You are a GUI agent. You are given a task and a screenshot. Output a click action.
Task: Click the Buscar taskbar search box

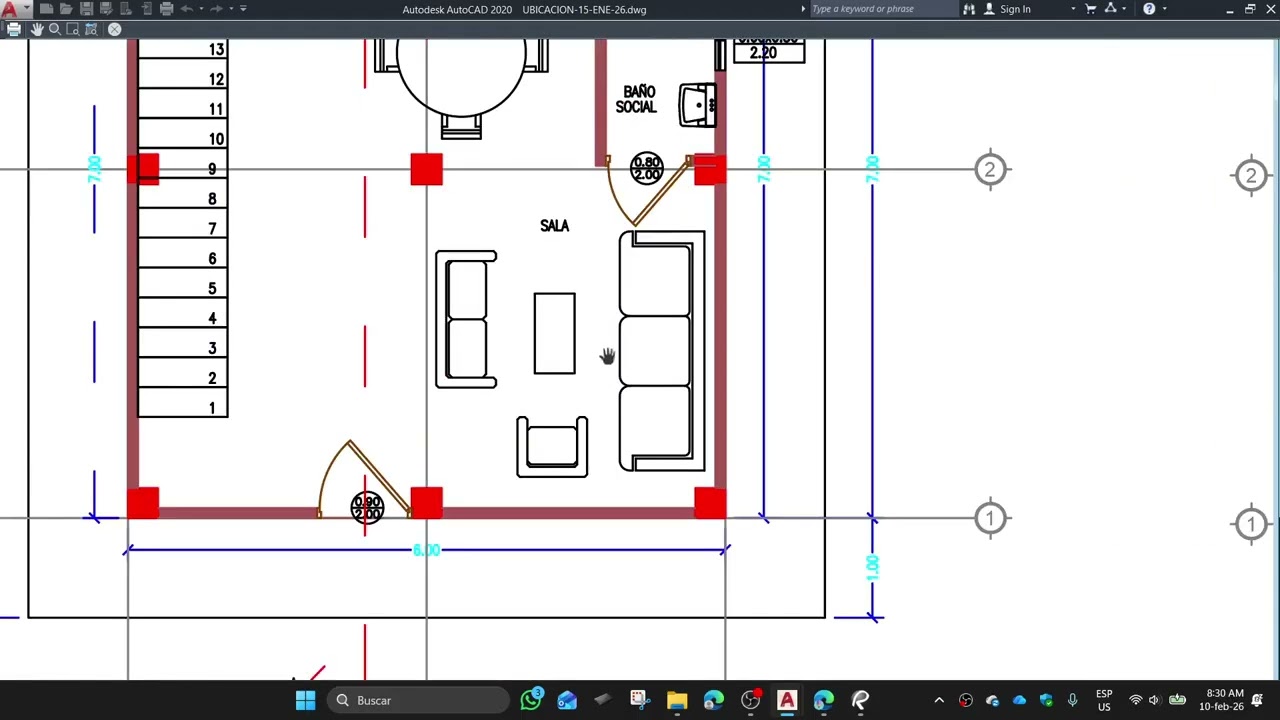pos(419,700)
